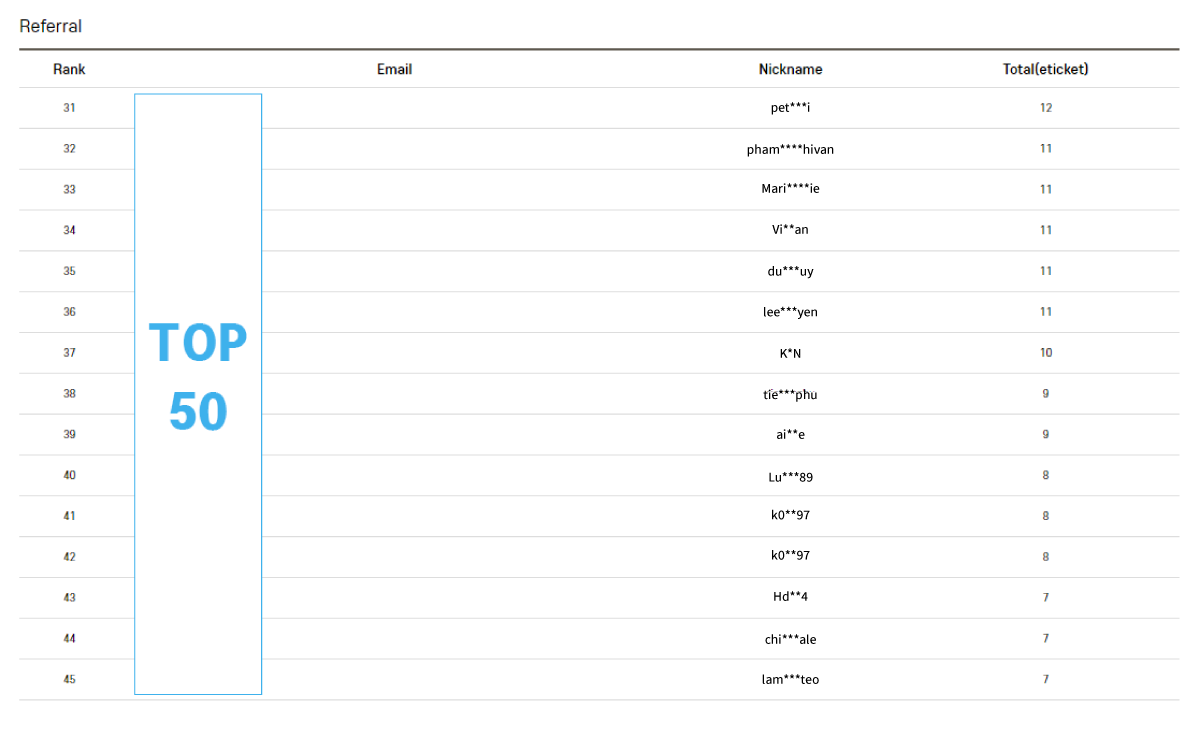
Task: Click nickname Mari****ie
Action: [x=790, y=189]
